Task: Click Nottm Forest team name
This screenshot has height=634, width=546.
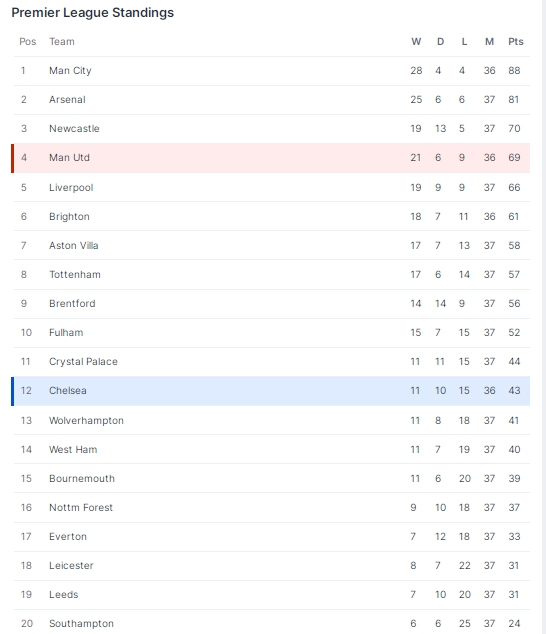Action: 81,507
